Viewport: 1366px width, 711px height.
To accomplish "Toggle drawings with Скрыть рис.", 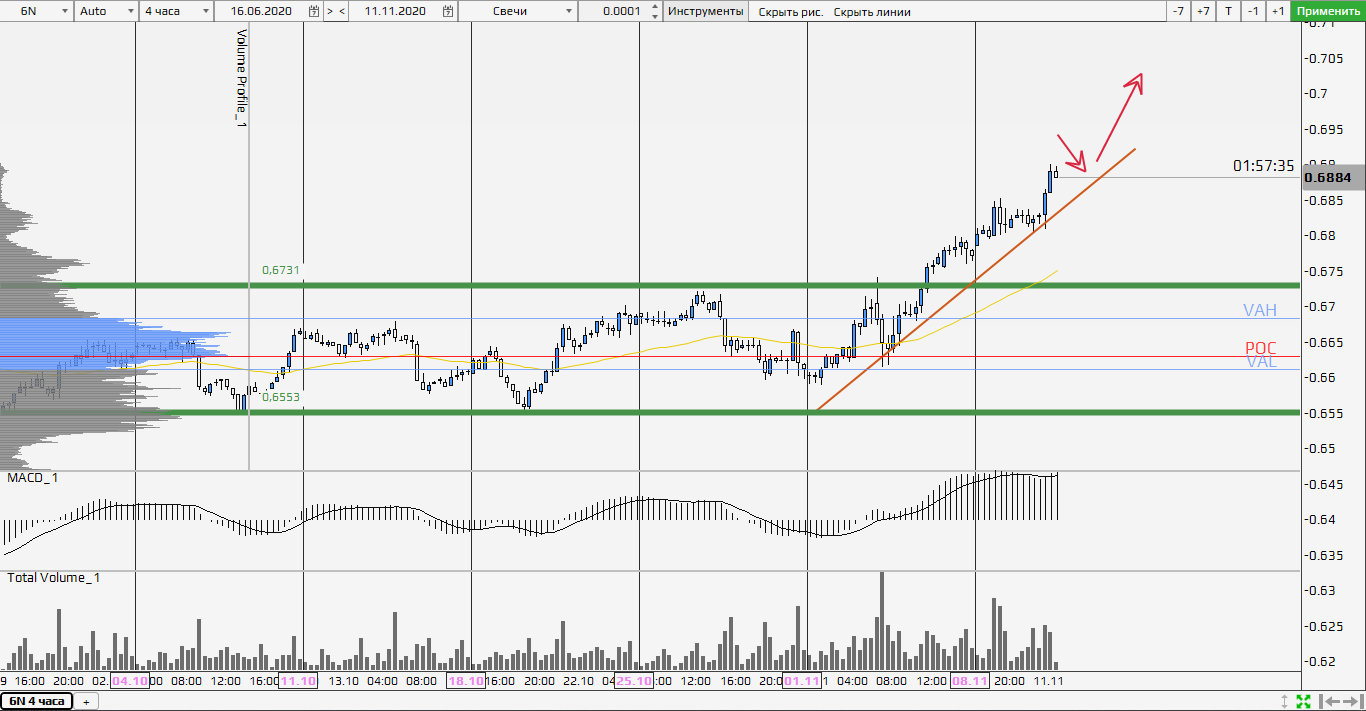I will point(790,12).
